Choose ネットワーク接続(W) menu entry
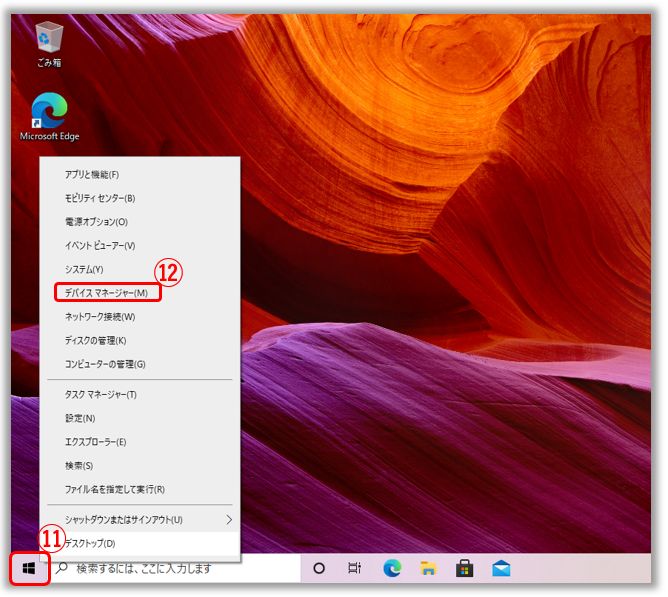Viewport: 668px width, 597px height. (x=140, y=317)
